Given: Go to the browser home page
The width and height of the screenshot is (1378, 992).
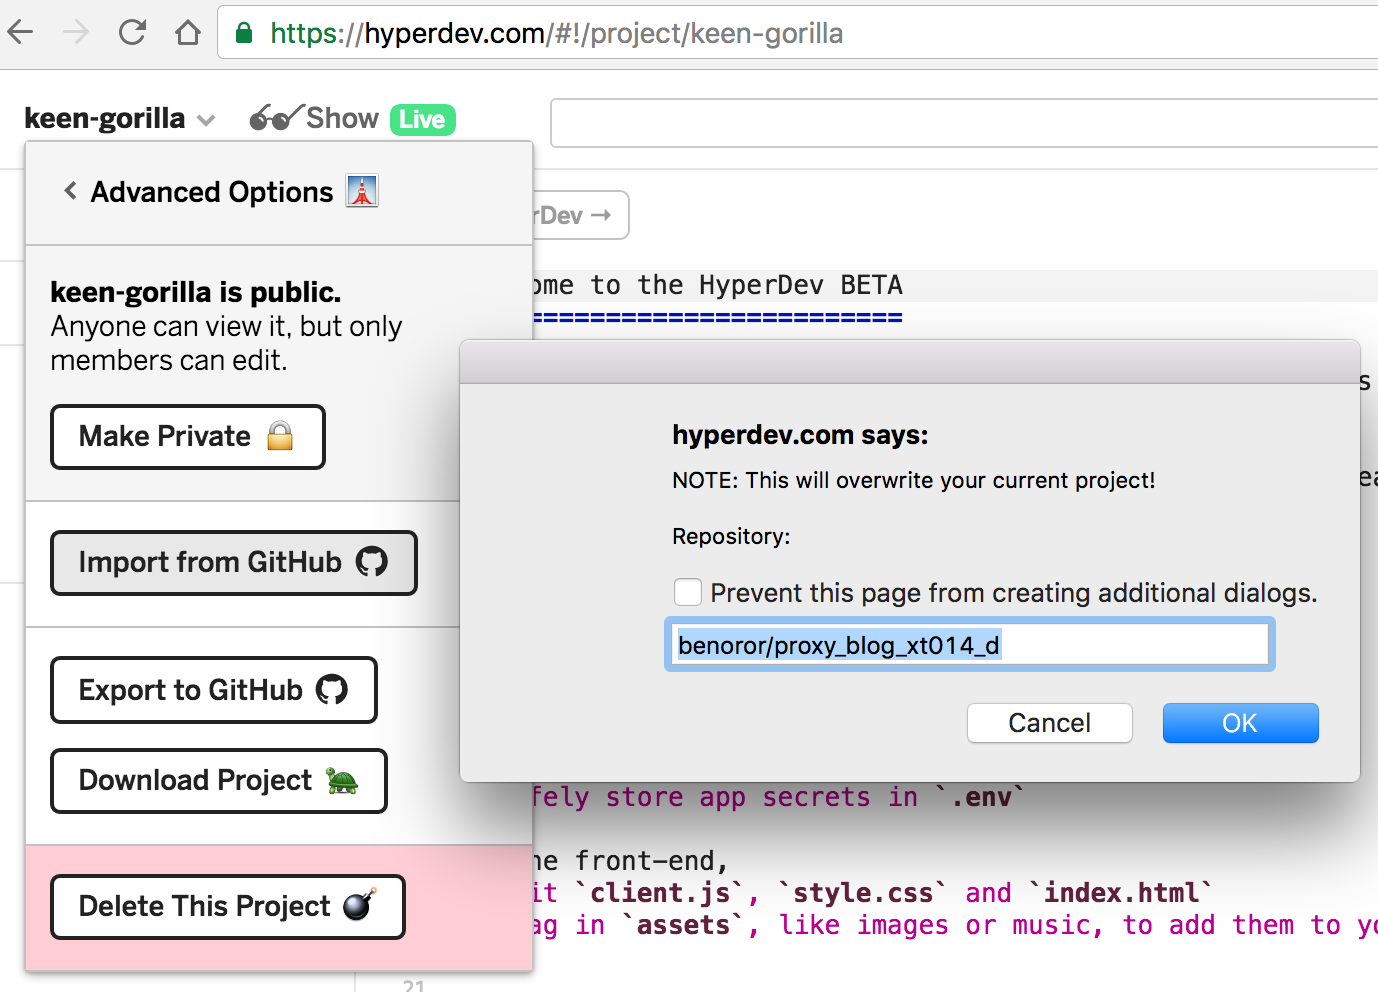Looking at the screenshot, I should pos(187,33).
